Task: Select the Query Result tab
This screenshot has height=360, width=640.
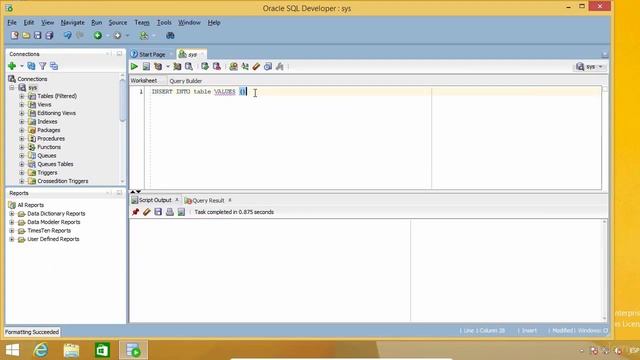Action: point(208,200)
